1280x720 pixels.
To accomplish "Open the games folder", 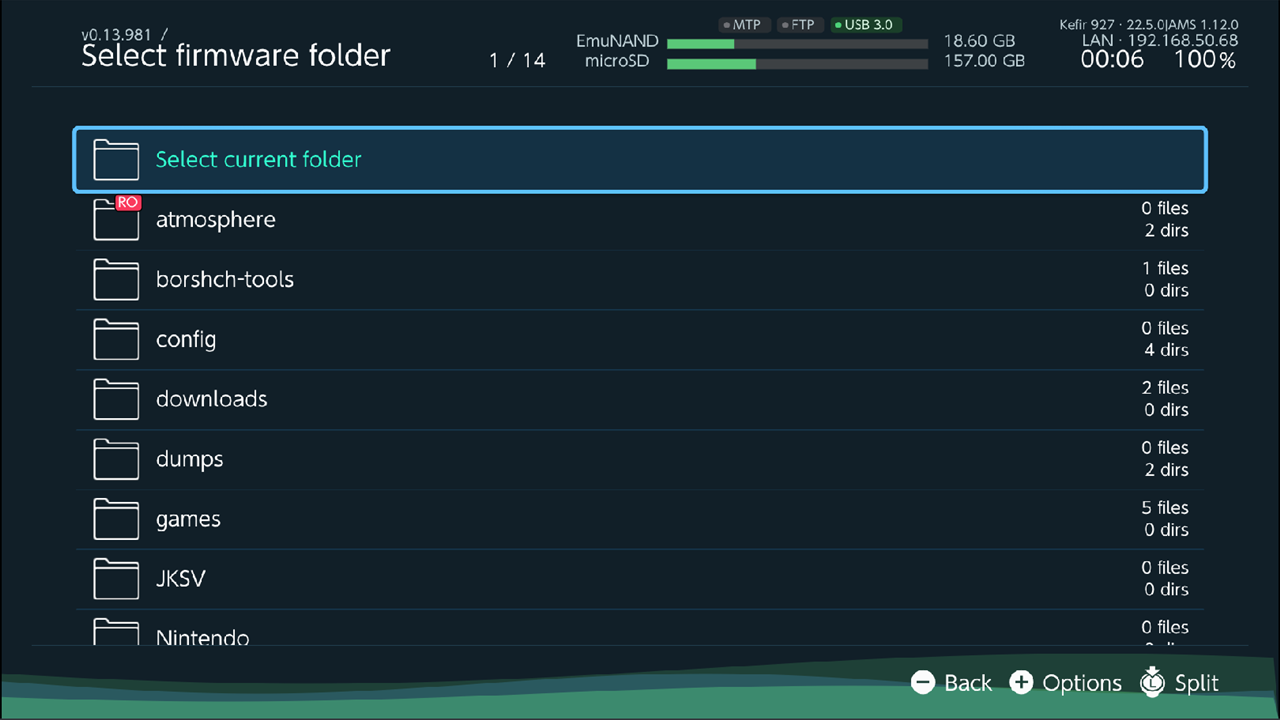I will [x=640, y=520].
